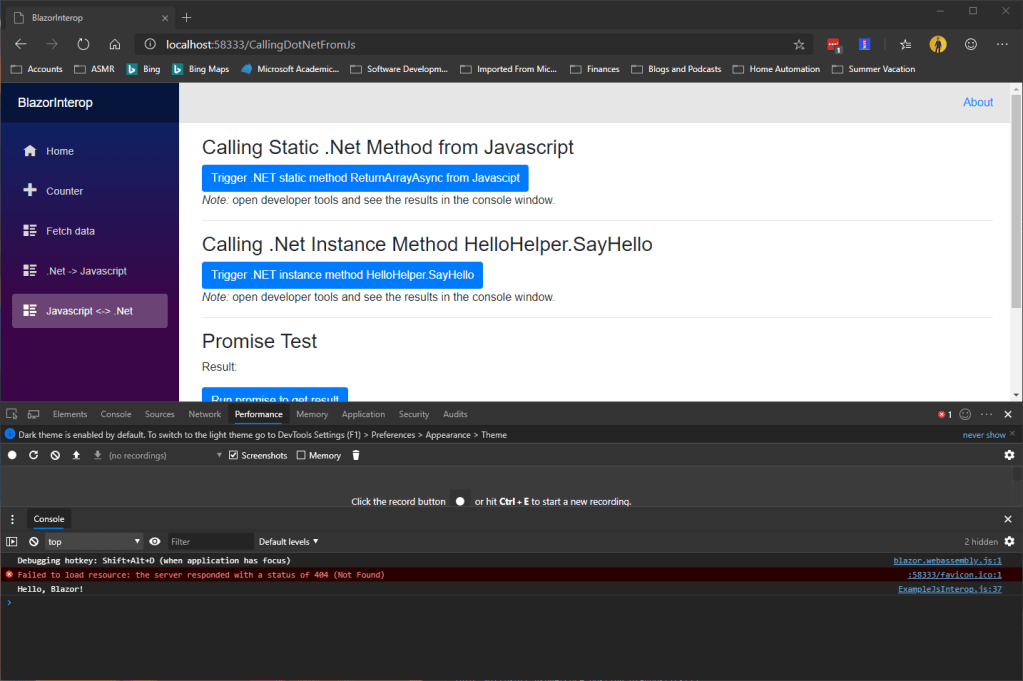Click the inspect element picker icon

(11, 414)
